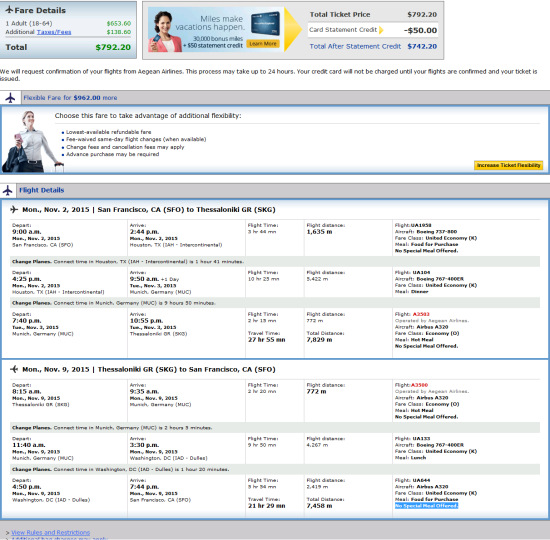Click the 9:35 a.m. Munich arrival time
Image resolution: width=550 pixels, height=540 pixels.
(144, 392)
